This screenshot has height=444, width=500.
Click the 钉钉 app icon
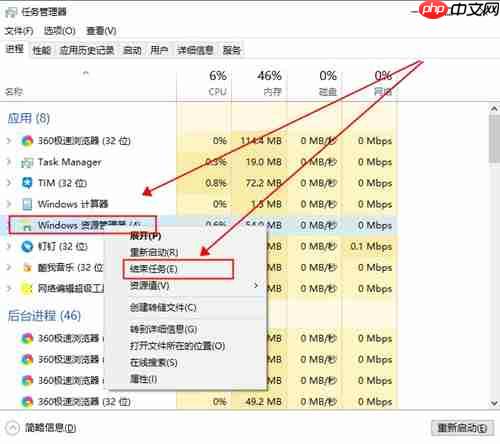(27, 246)
